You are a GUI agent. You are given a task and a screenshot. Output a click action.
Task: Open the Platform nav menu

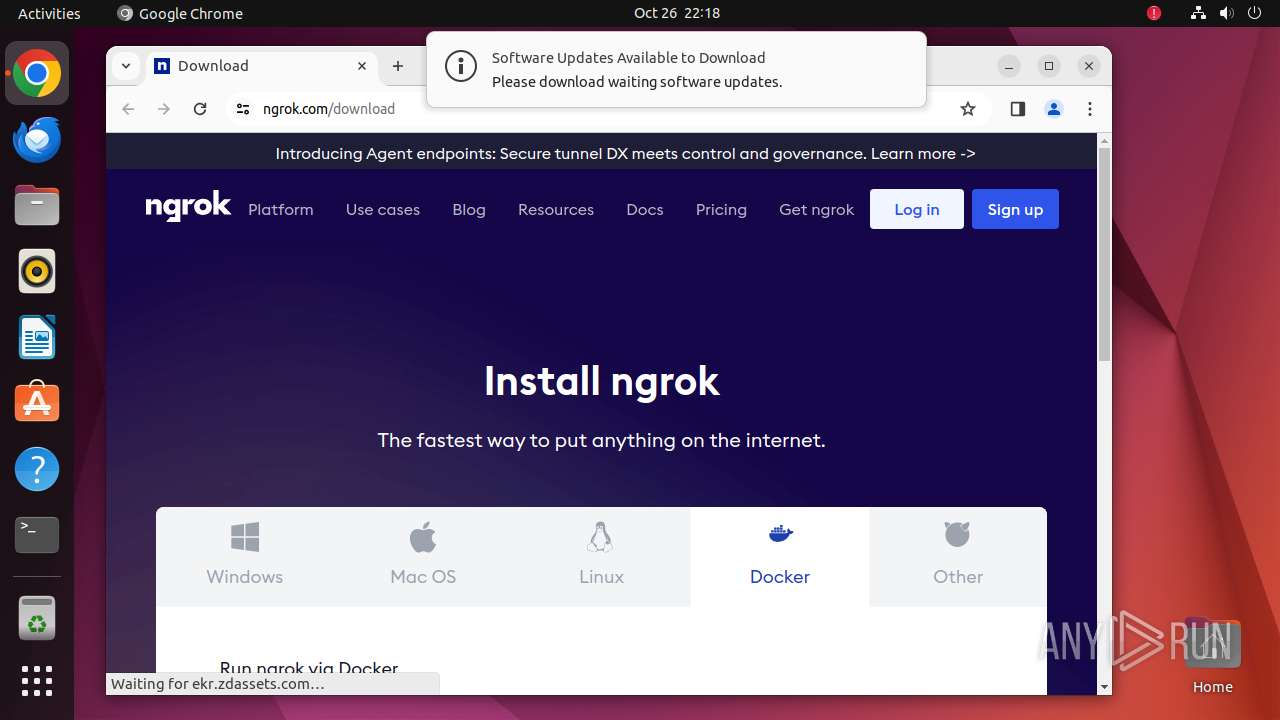tap(281, 209)
